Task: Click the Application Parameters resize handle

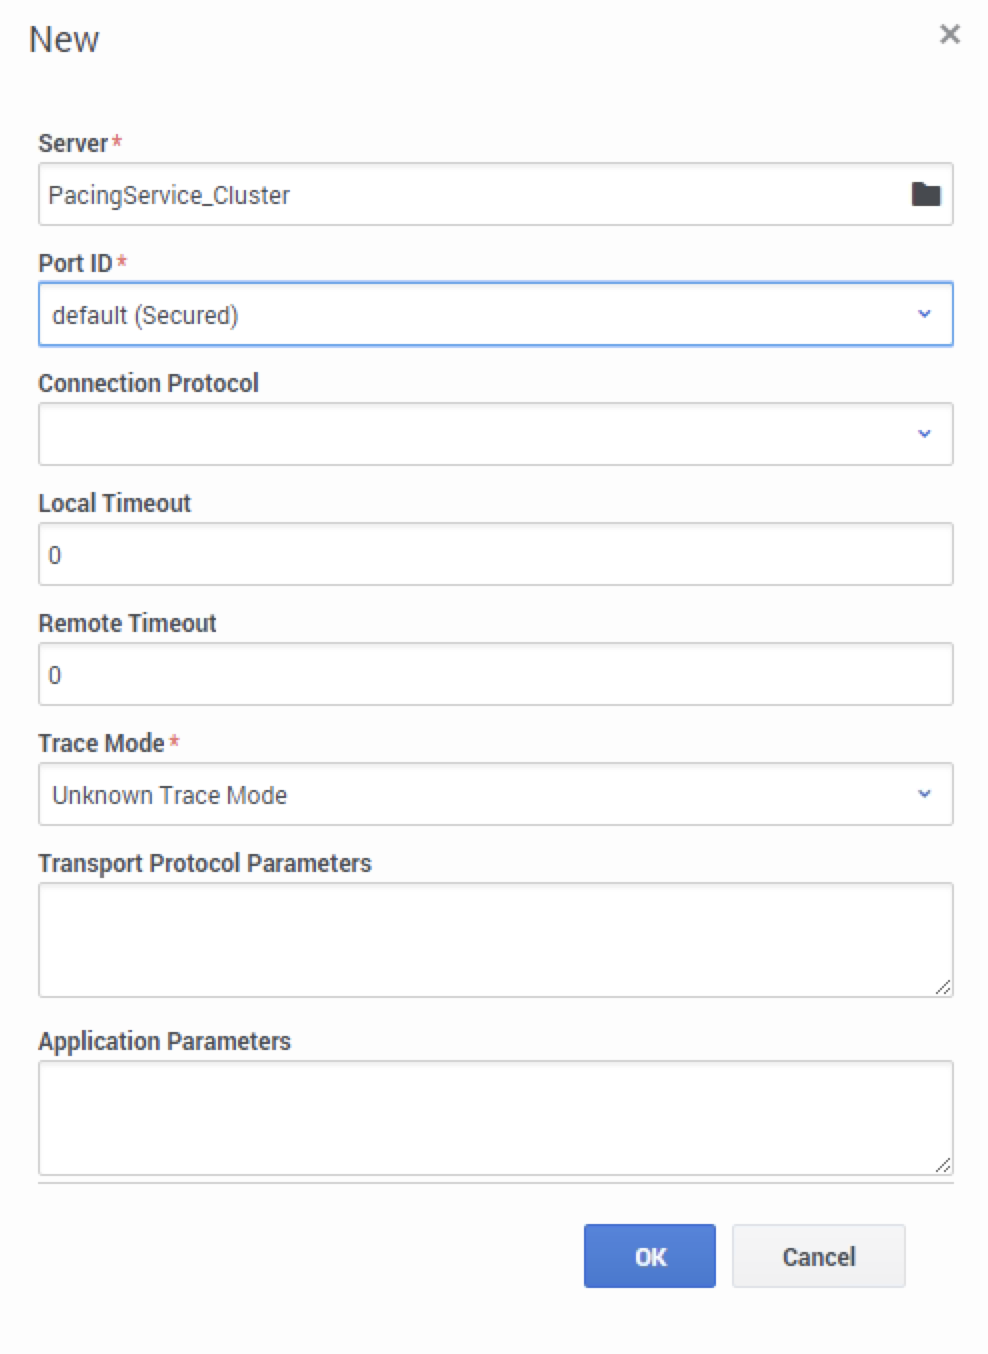Action: [x=942, y=1165]
